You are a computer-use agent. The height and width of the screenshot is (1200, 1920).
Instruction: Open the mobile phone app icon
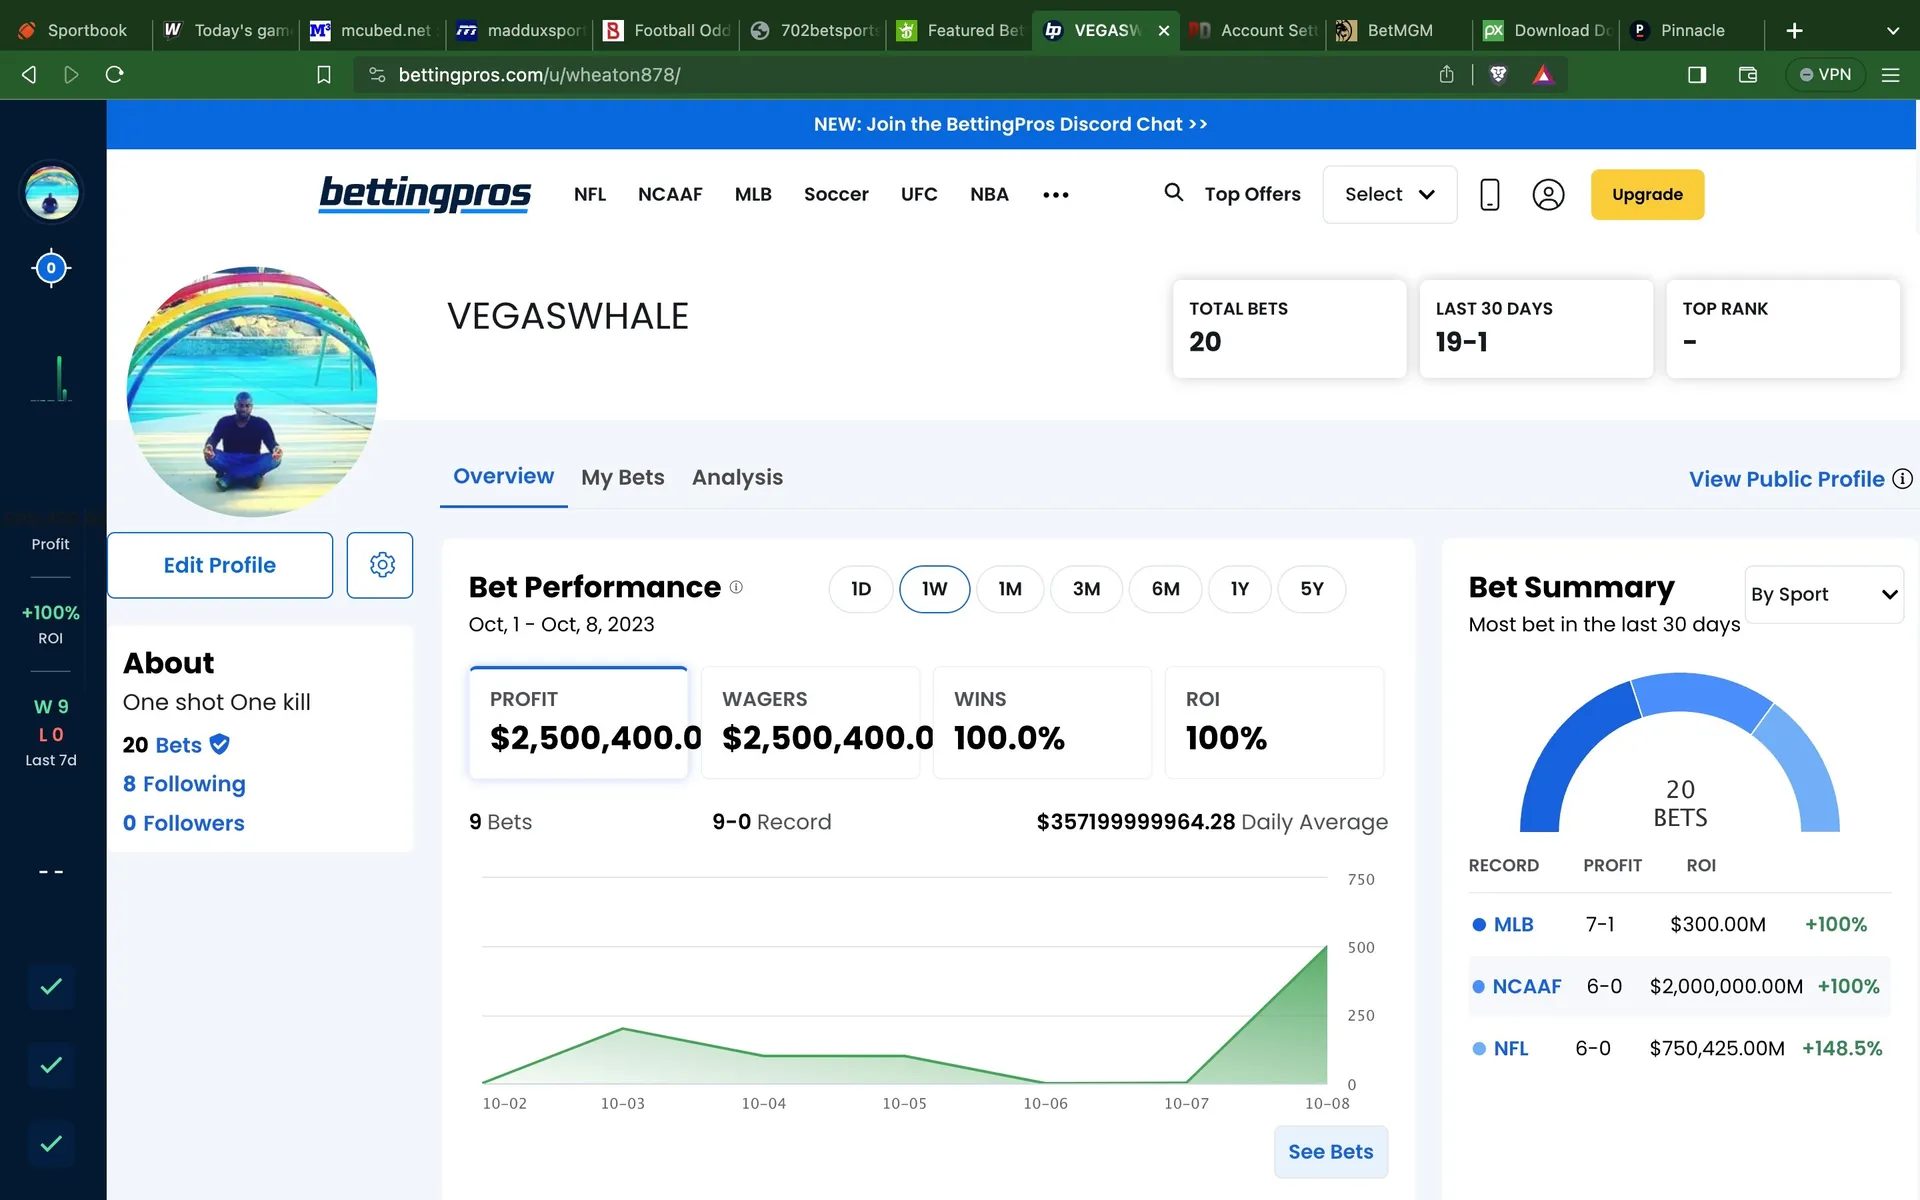[1489, 194]
